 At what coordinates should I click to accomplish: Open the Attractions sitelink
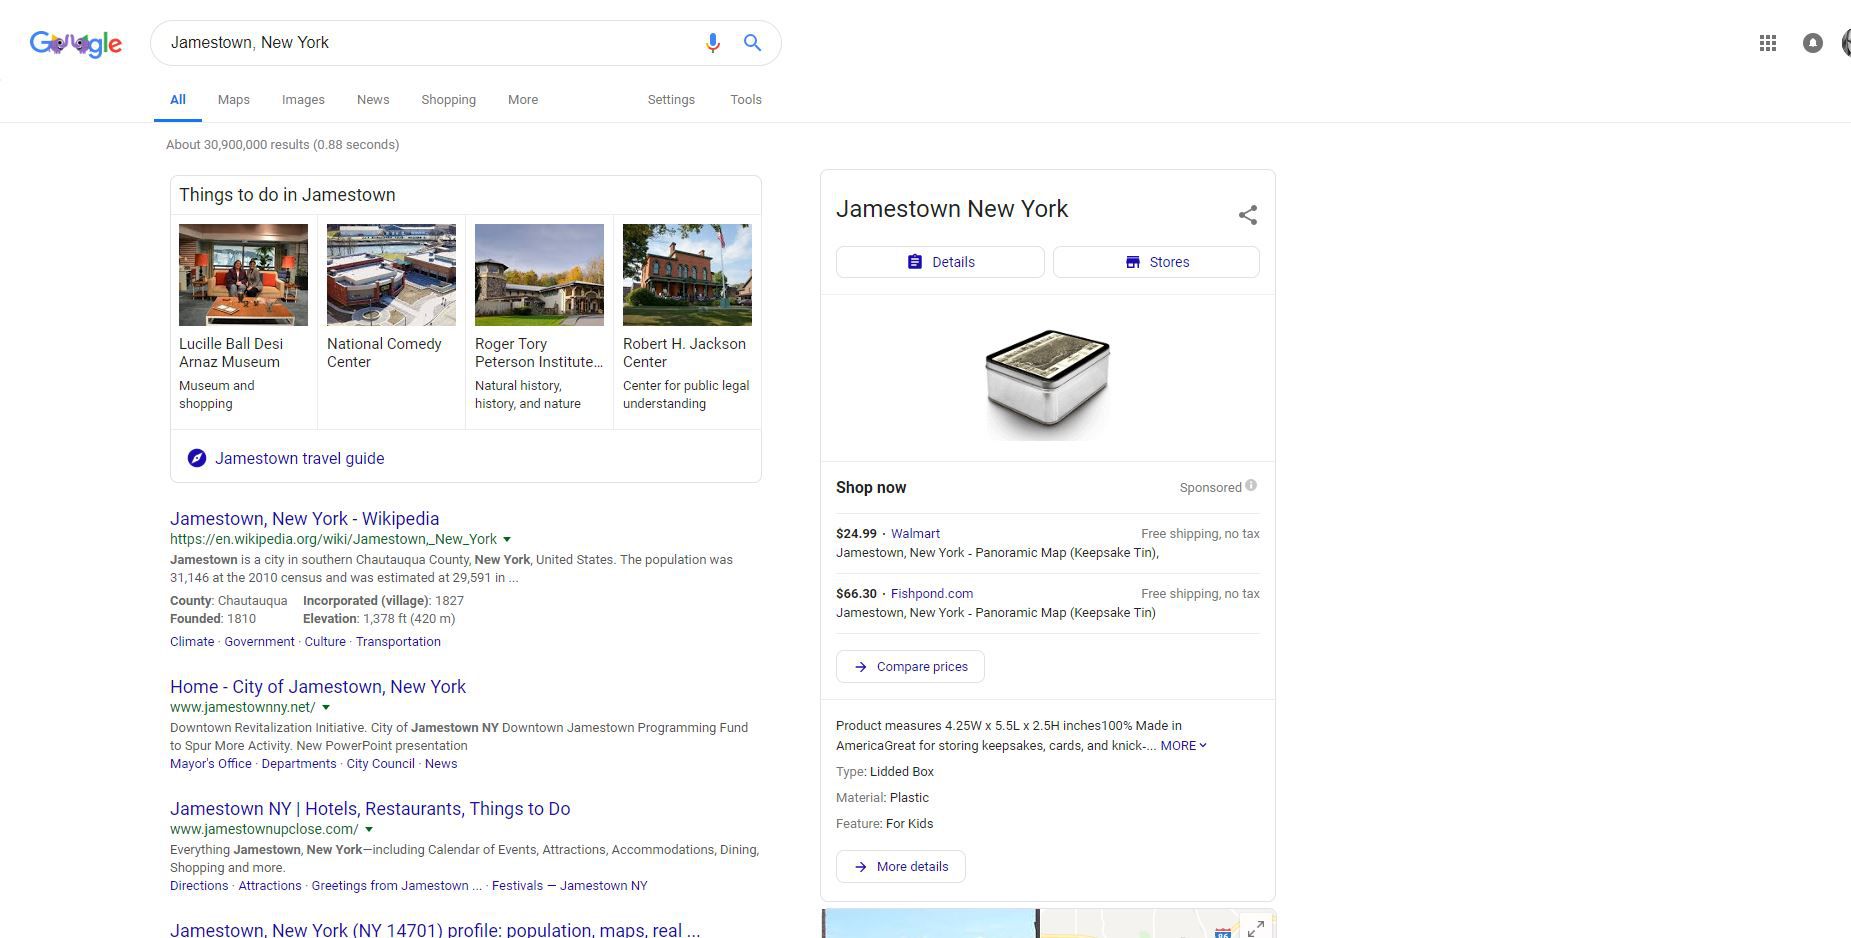click(x=270, y=886)
